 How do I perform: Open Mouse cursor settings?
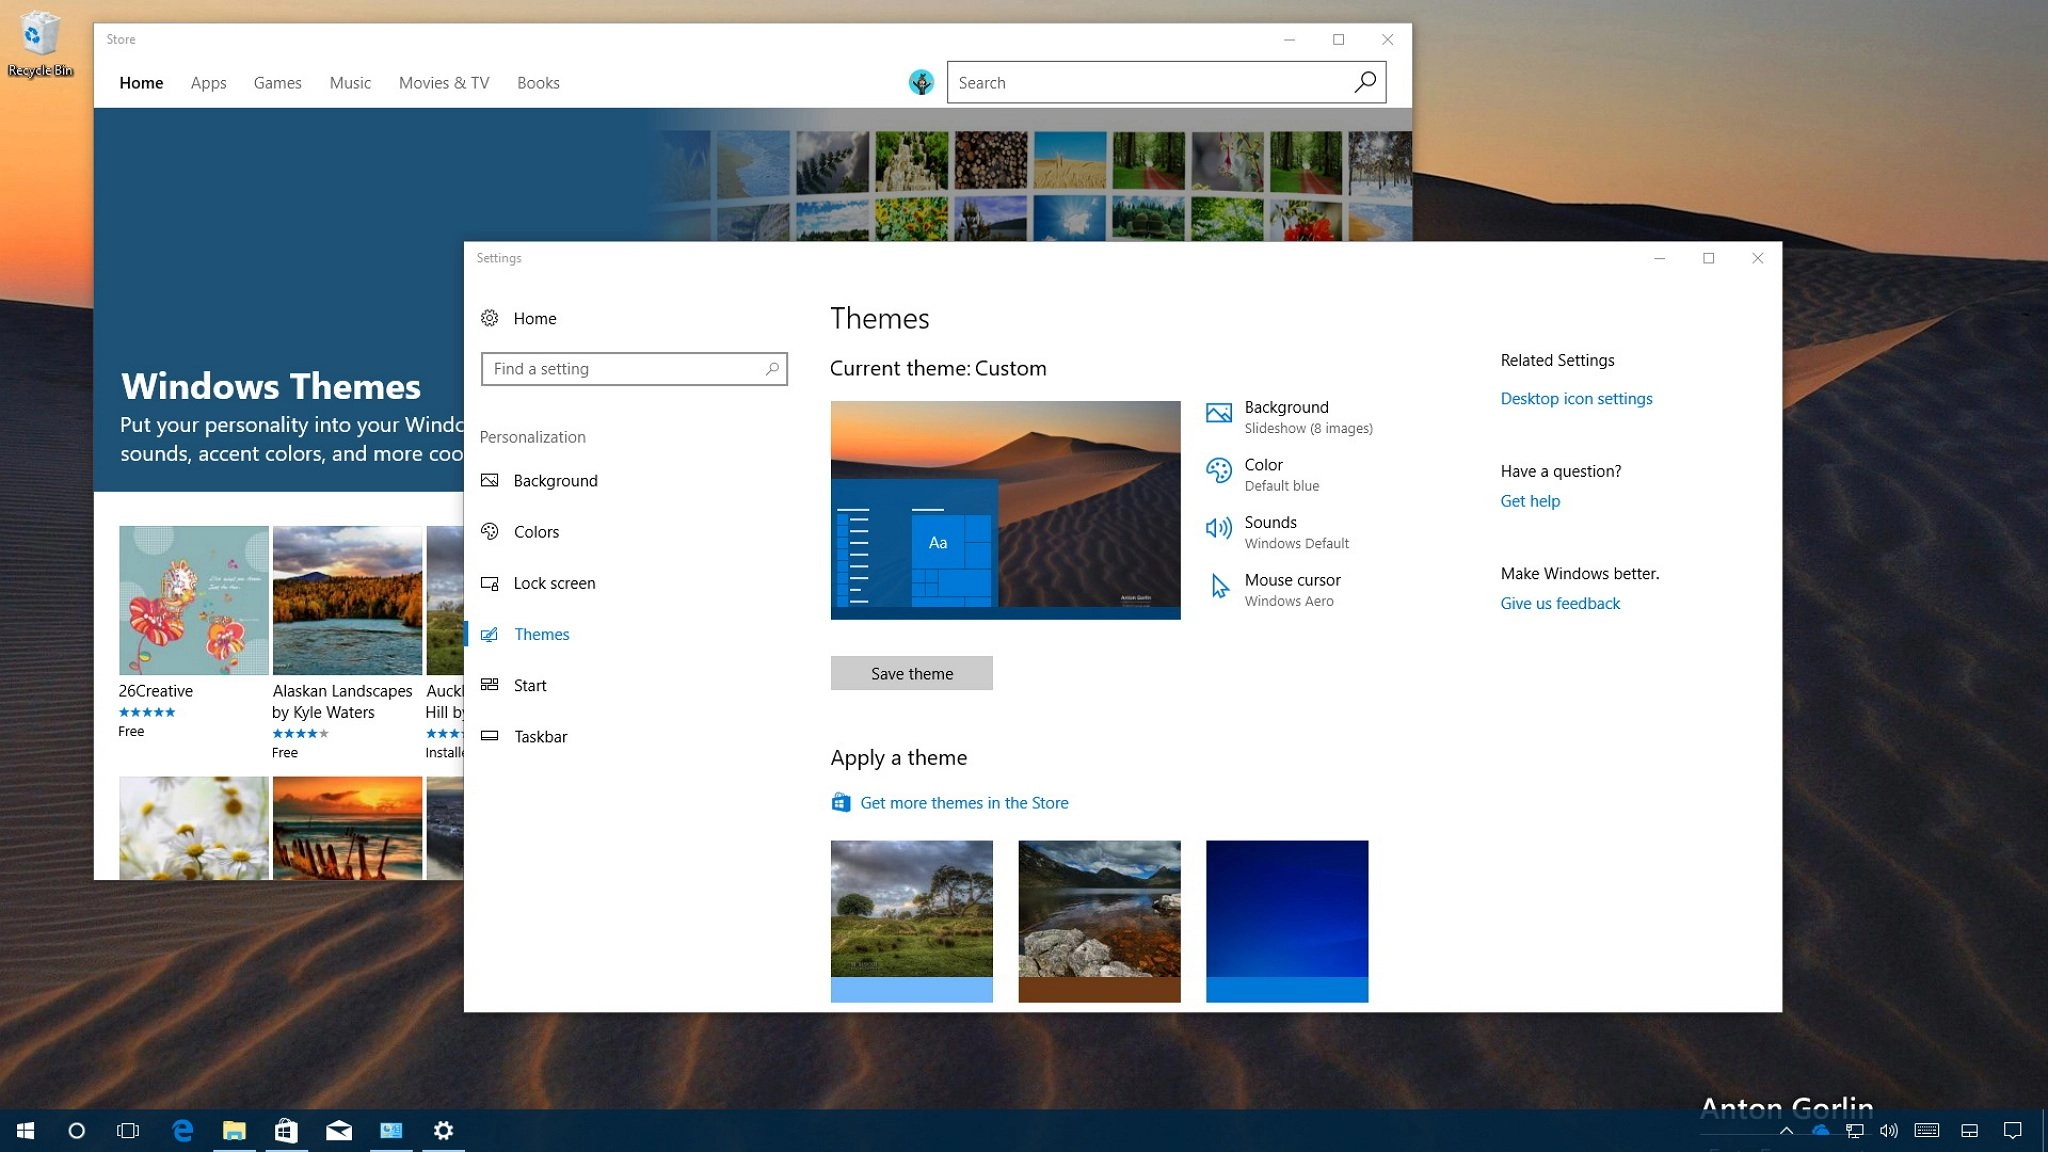point(1291,580)
